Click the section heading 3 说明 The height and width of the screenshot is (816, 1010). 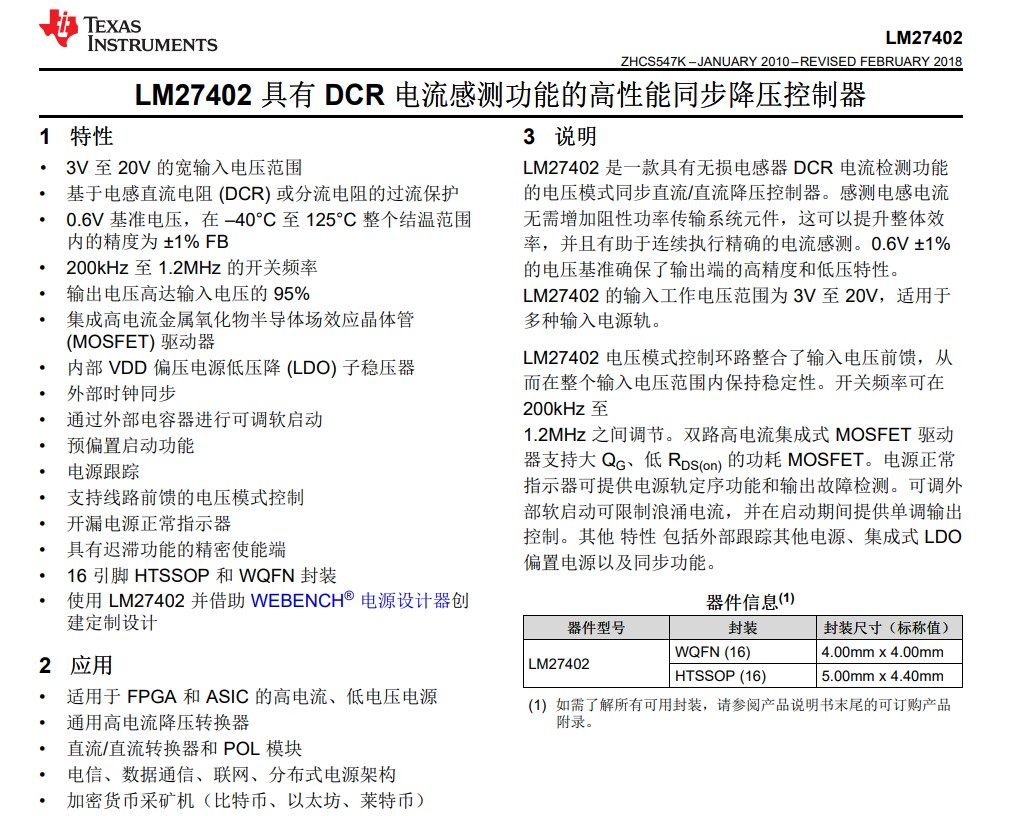point(560,137)
